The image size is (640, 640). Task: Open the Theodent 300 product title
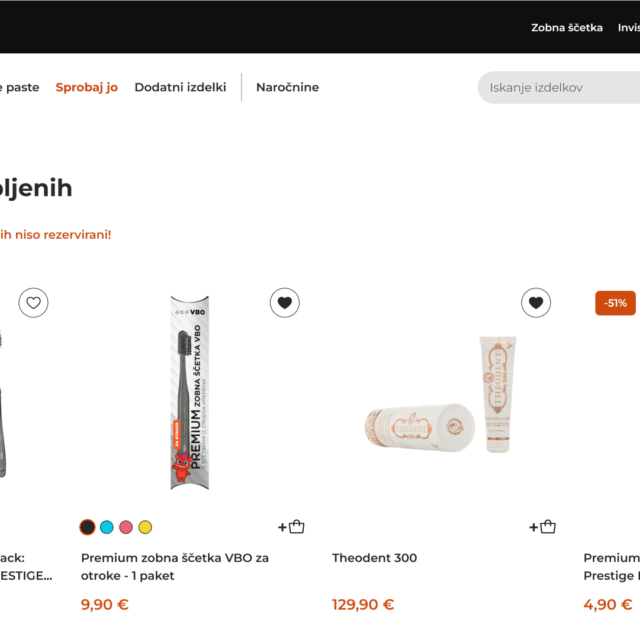click(x=374, y=558)
